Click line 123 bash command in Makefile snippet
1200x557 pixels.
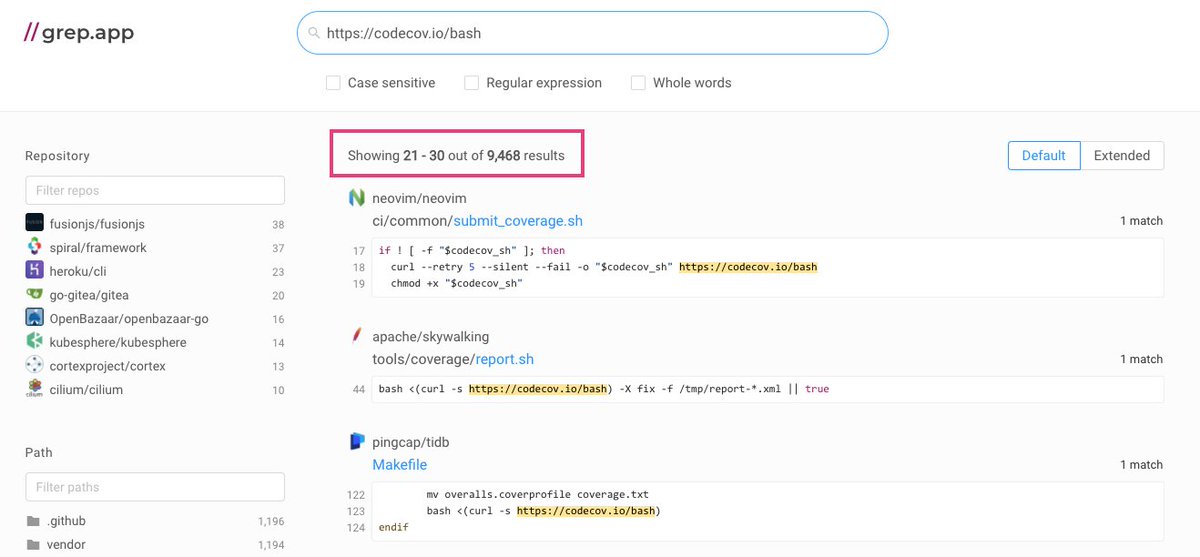[x=544, y=511]
